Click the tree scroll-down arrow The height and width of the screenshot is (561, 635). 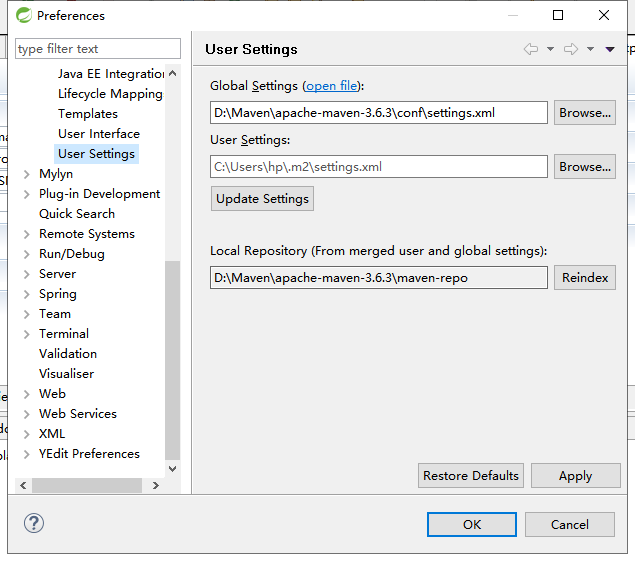(x=173, y=469)
